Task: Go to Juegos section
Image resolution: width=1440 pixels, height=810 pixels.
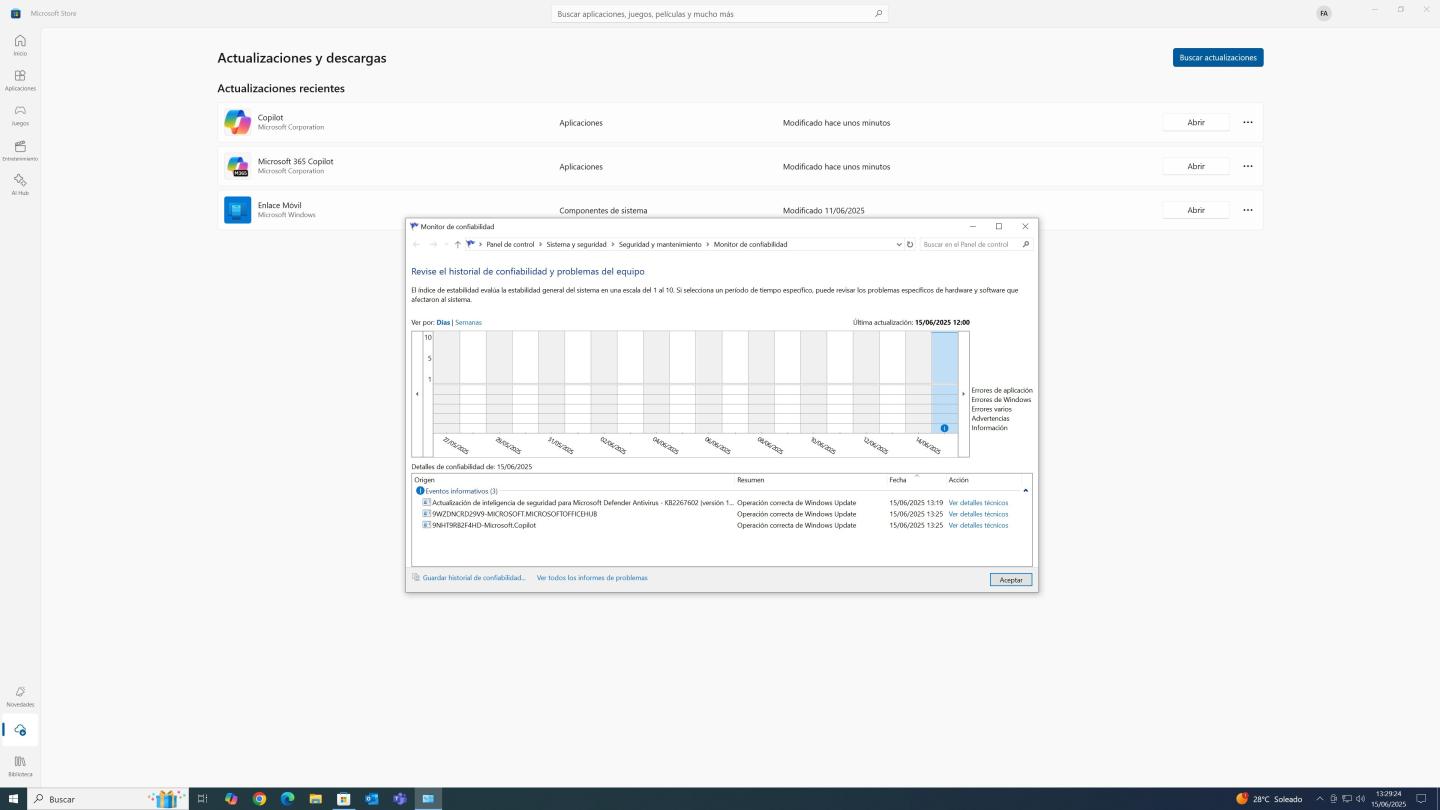Action: click(x=20, y=115)
